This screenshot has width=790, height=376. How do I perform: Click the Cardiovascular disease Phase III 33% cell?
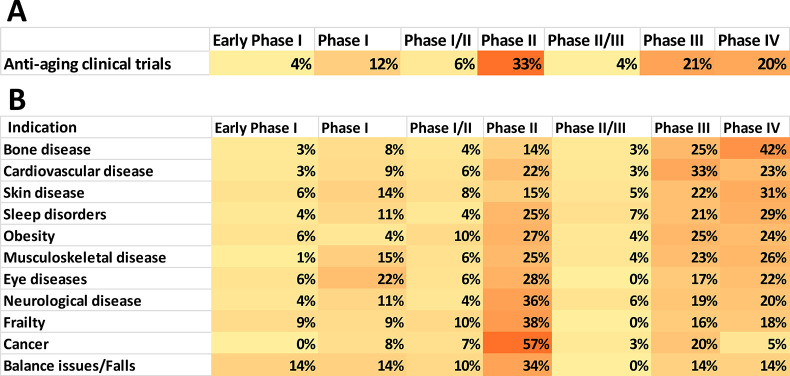pyautogui.click(x=685, y=171)
